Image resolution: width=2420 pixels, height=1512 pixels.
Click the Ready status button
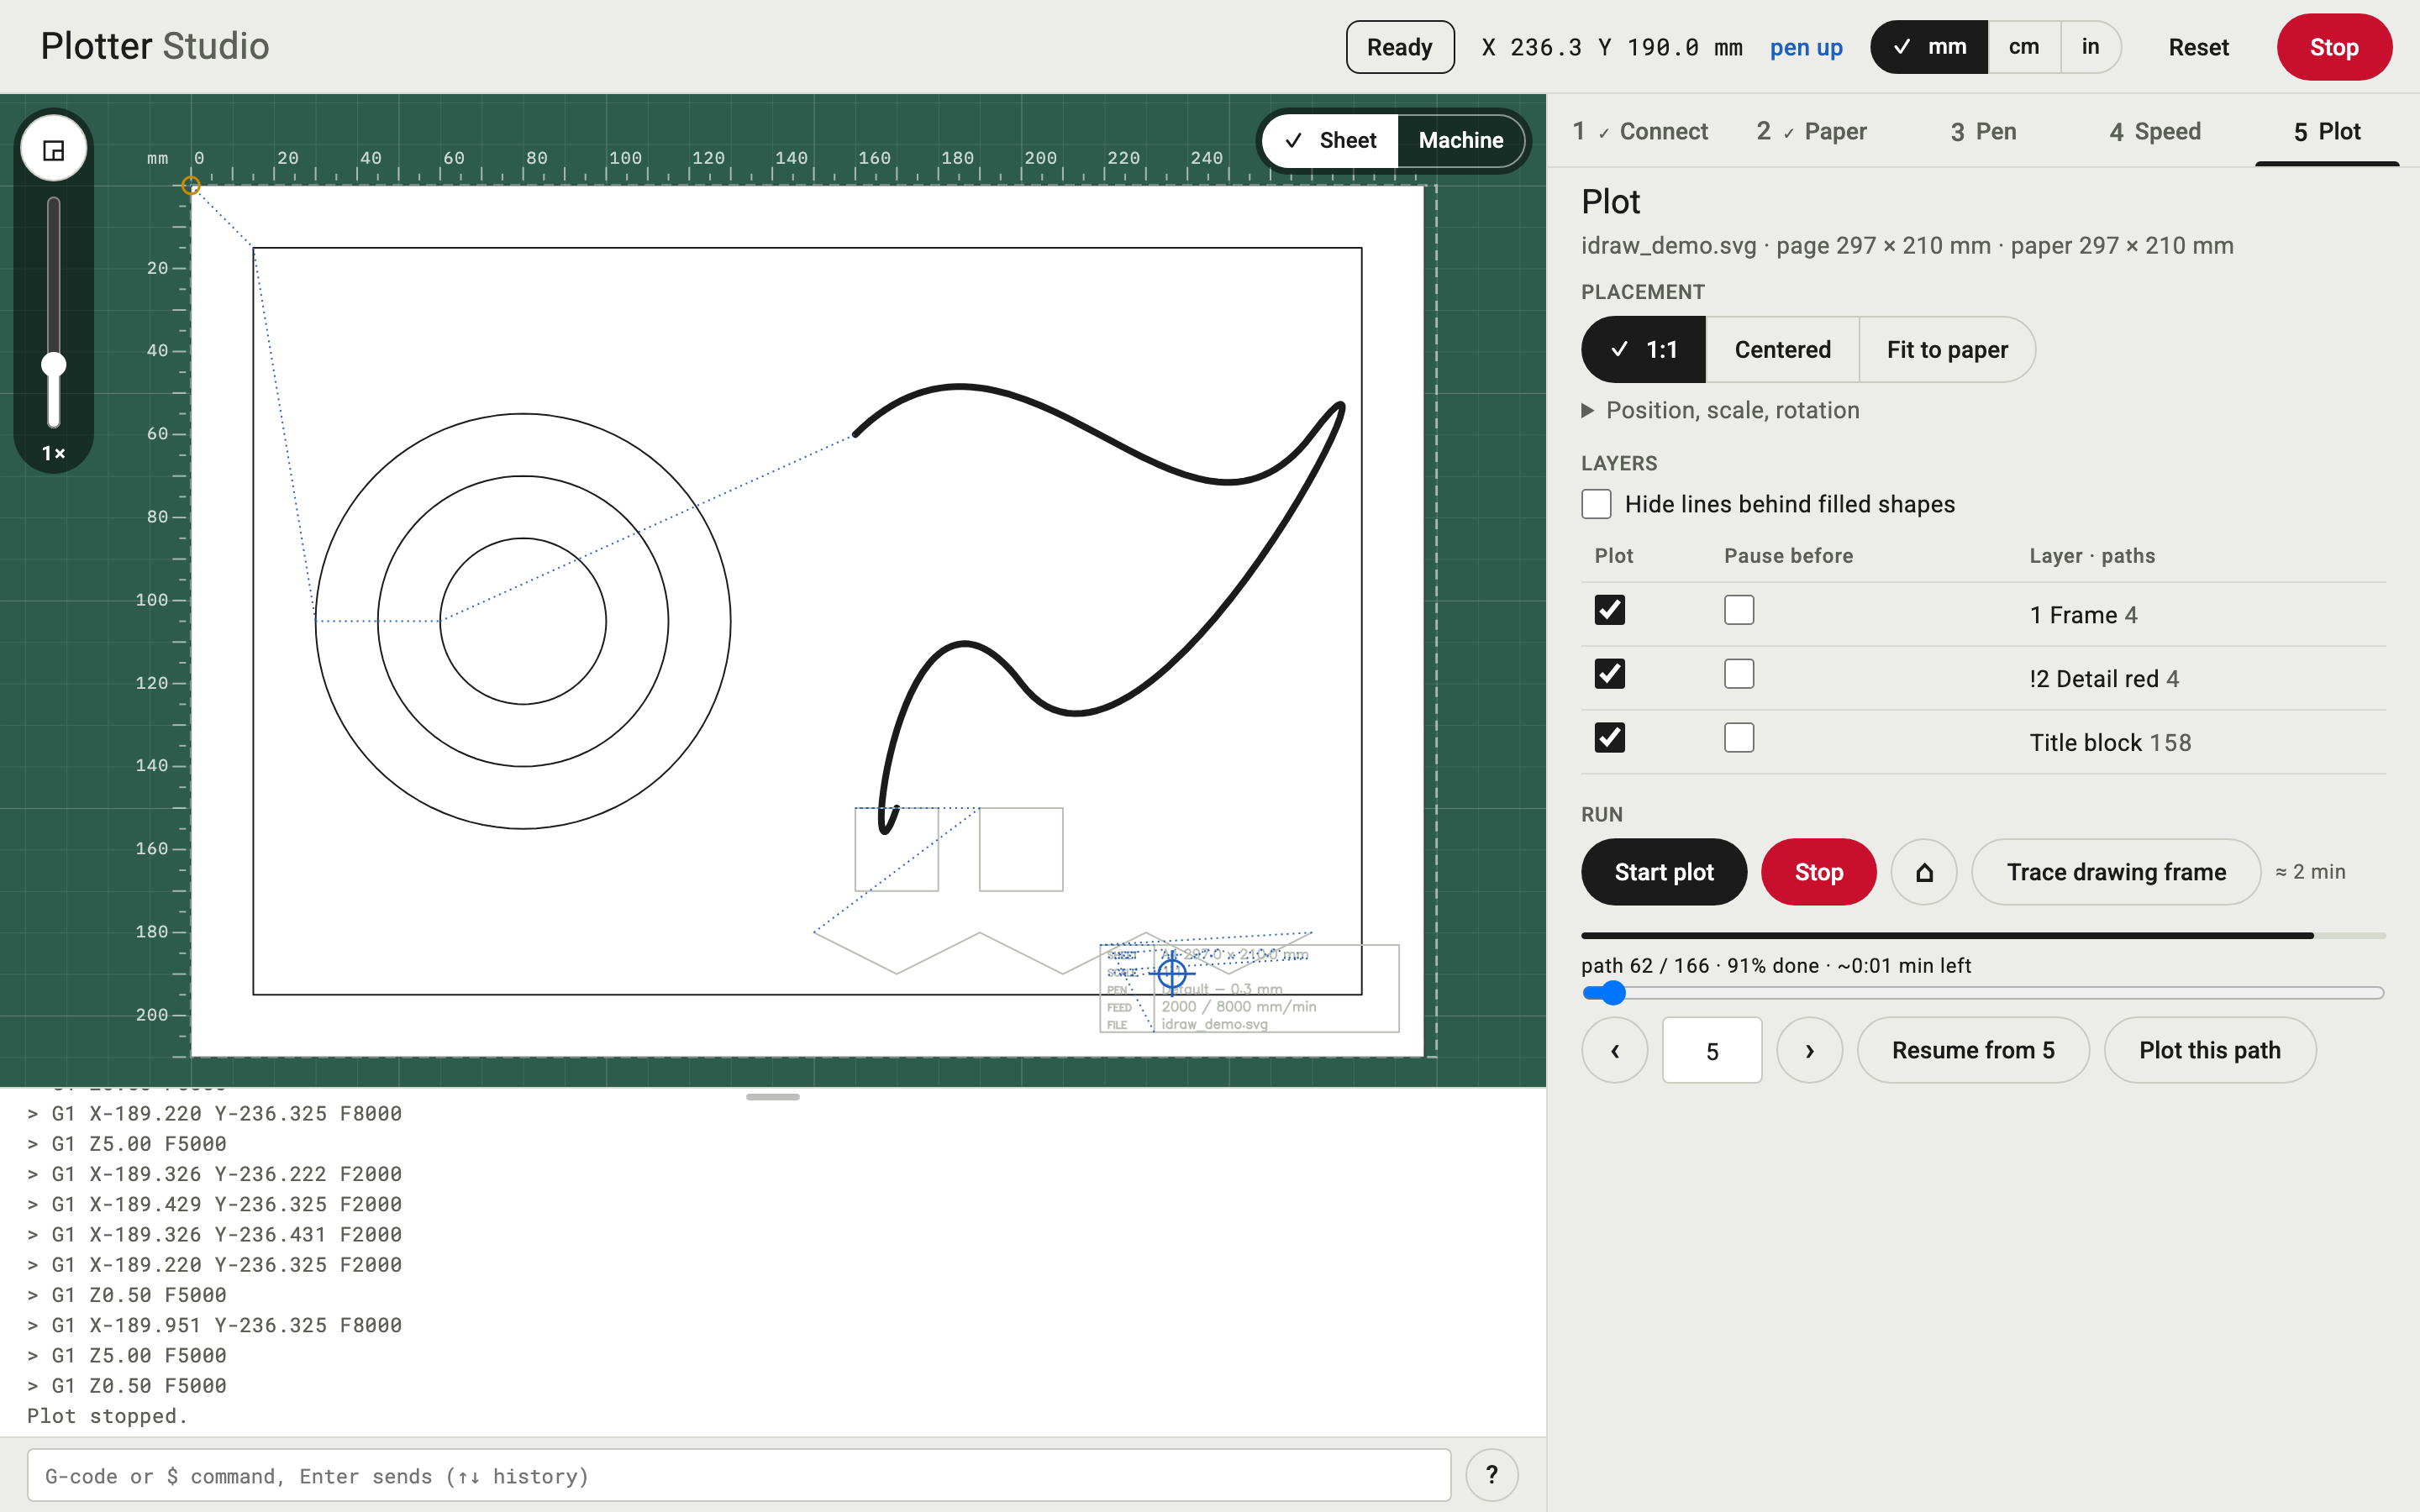pyautogui.click(x=1400, y=47)
